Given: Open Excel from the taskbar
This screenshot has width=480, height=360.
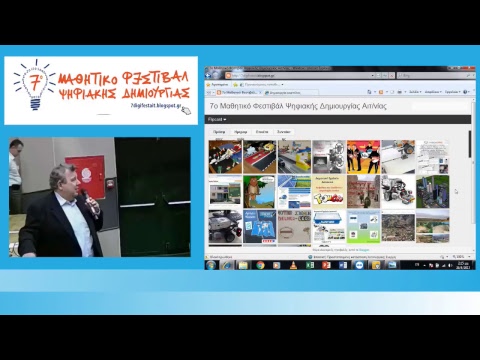Looking at the screenshot, I should [x=310, y=265].
